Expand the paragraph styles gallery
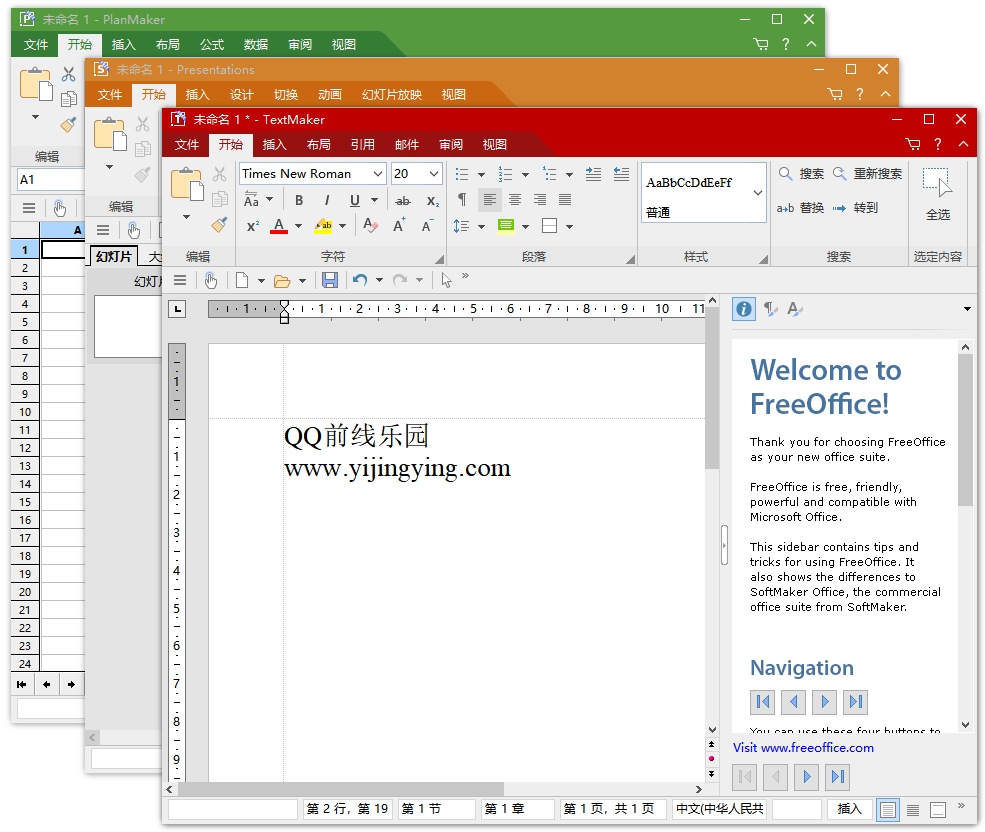985x832 pixels. tap(758, 192)
